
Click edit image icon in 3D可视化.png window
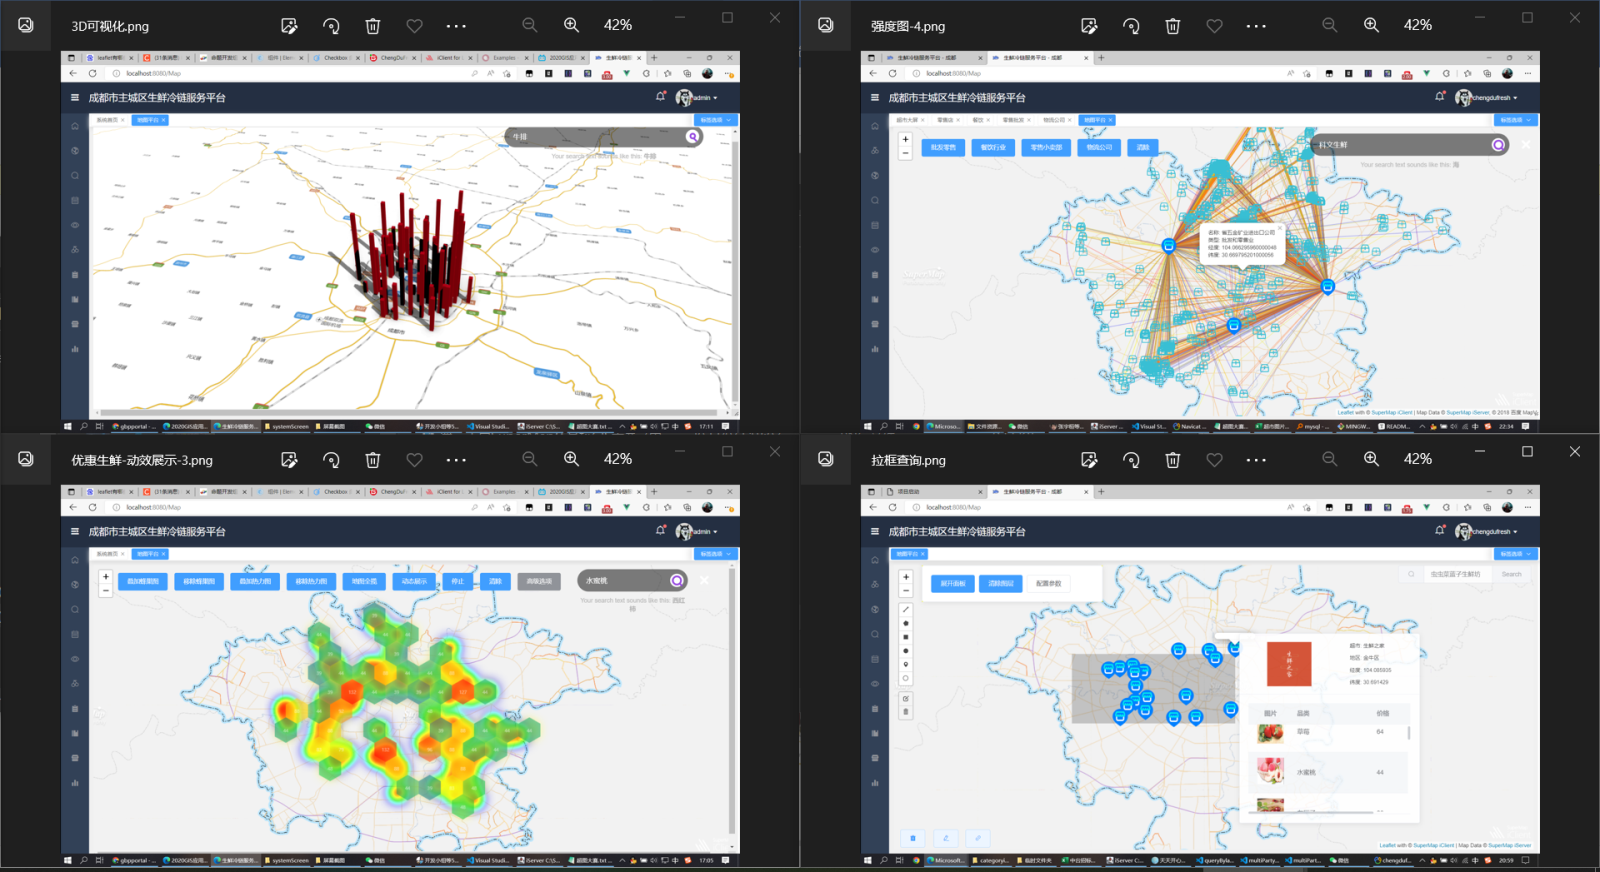coord(289,26)
